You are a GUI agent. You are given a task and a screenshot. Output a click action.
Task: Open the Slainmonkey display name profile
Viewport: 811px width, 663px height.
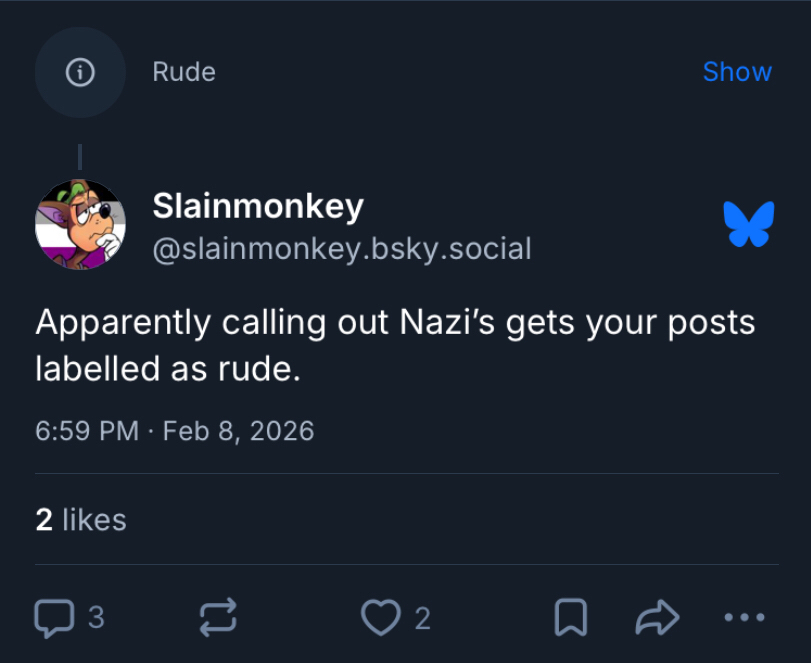[258, 206]
